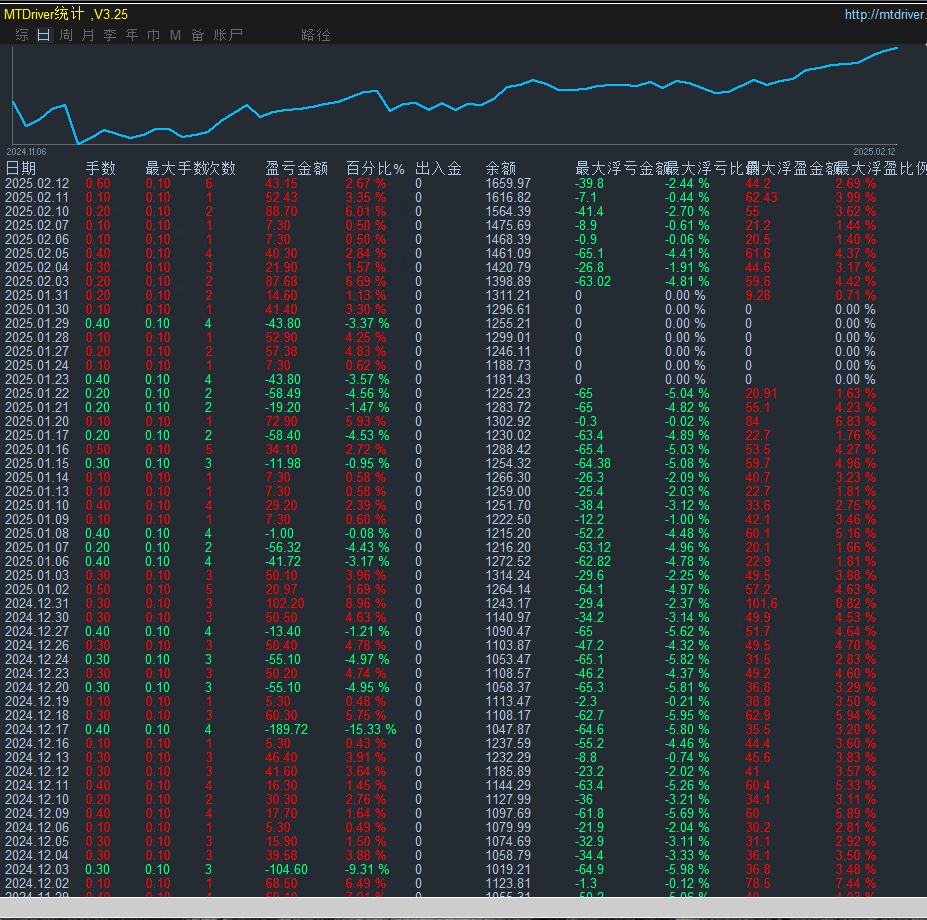Image resolution: width=927 pixels, height=920 pixels.
Task: Click the 出入金 column header
Action: [x=438, y=169]
